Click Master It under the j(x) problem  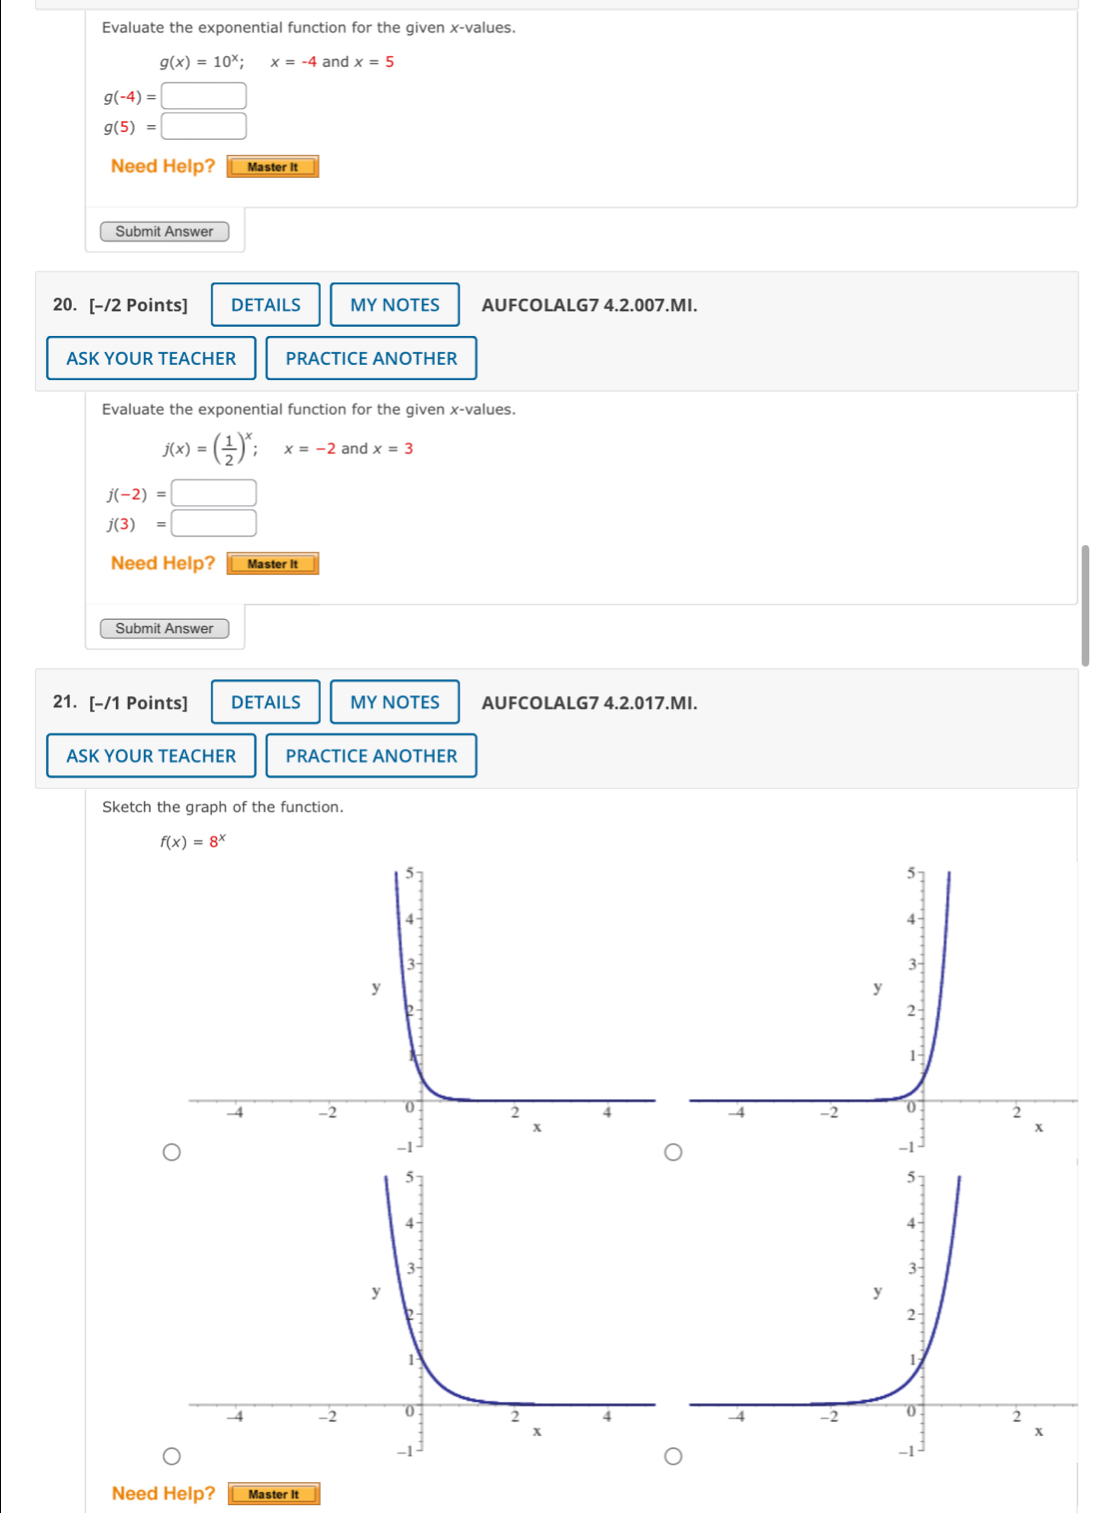click(x=272, y=563)
